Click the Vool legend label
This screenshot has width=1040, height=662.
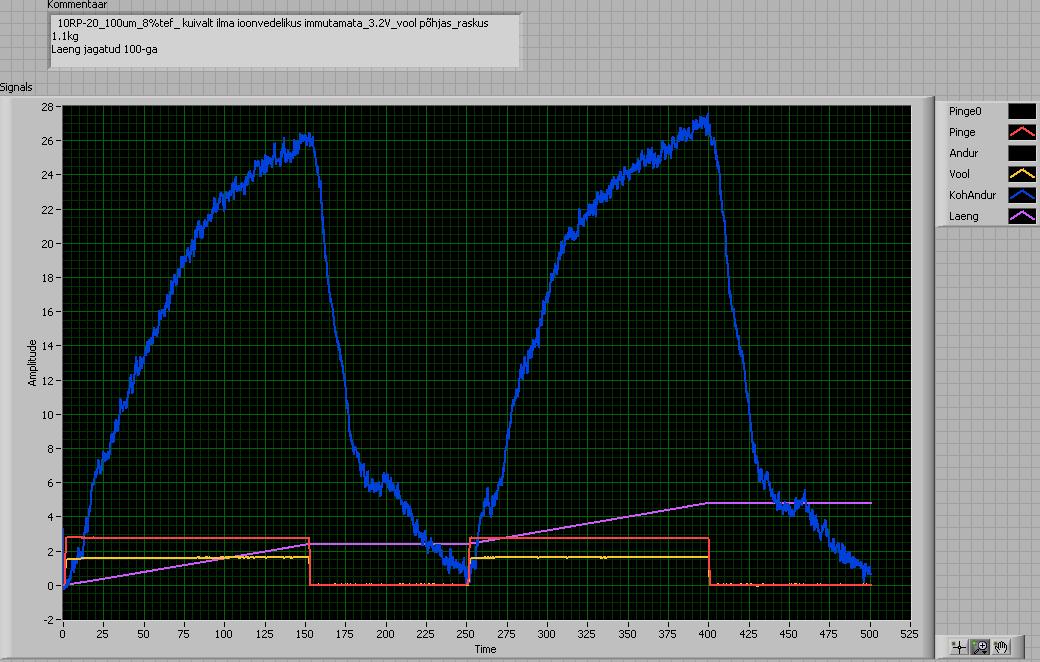[959, 174]
